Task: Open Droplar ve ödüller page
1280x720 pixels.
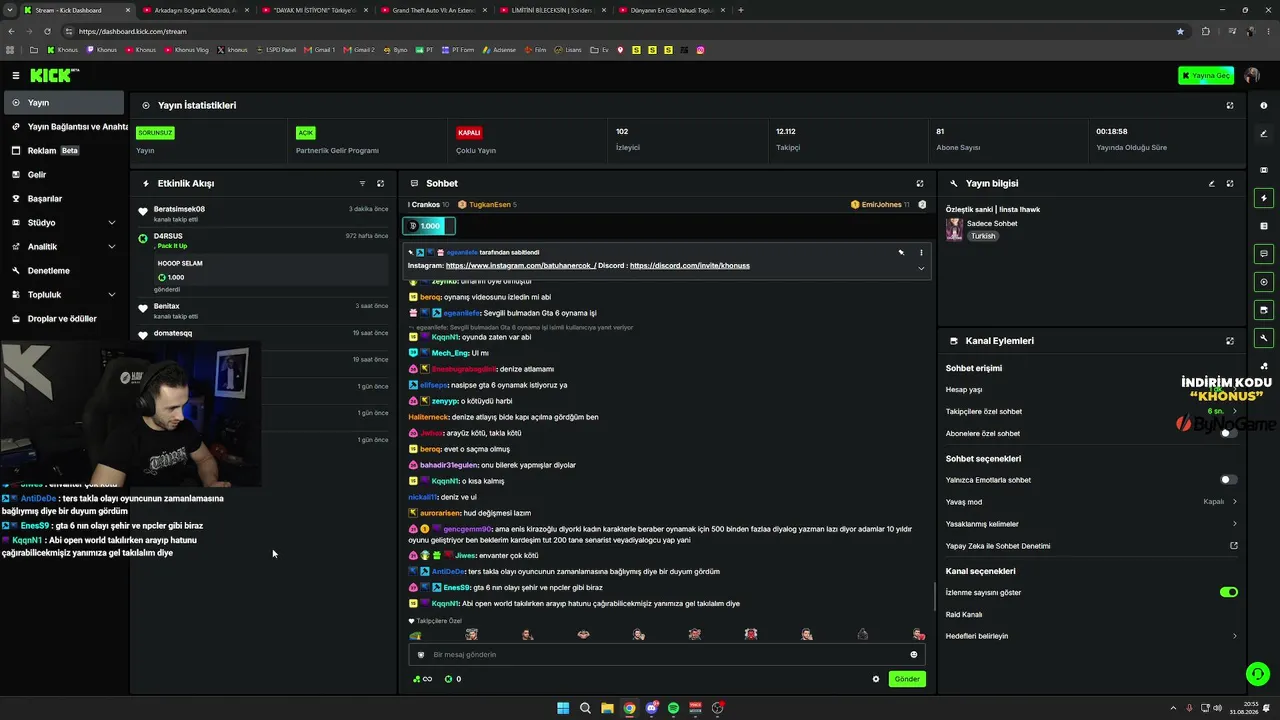Action: click(64, 319)
